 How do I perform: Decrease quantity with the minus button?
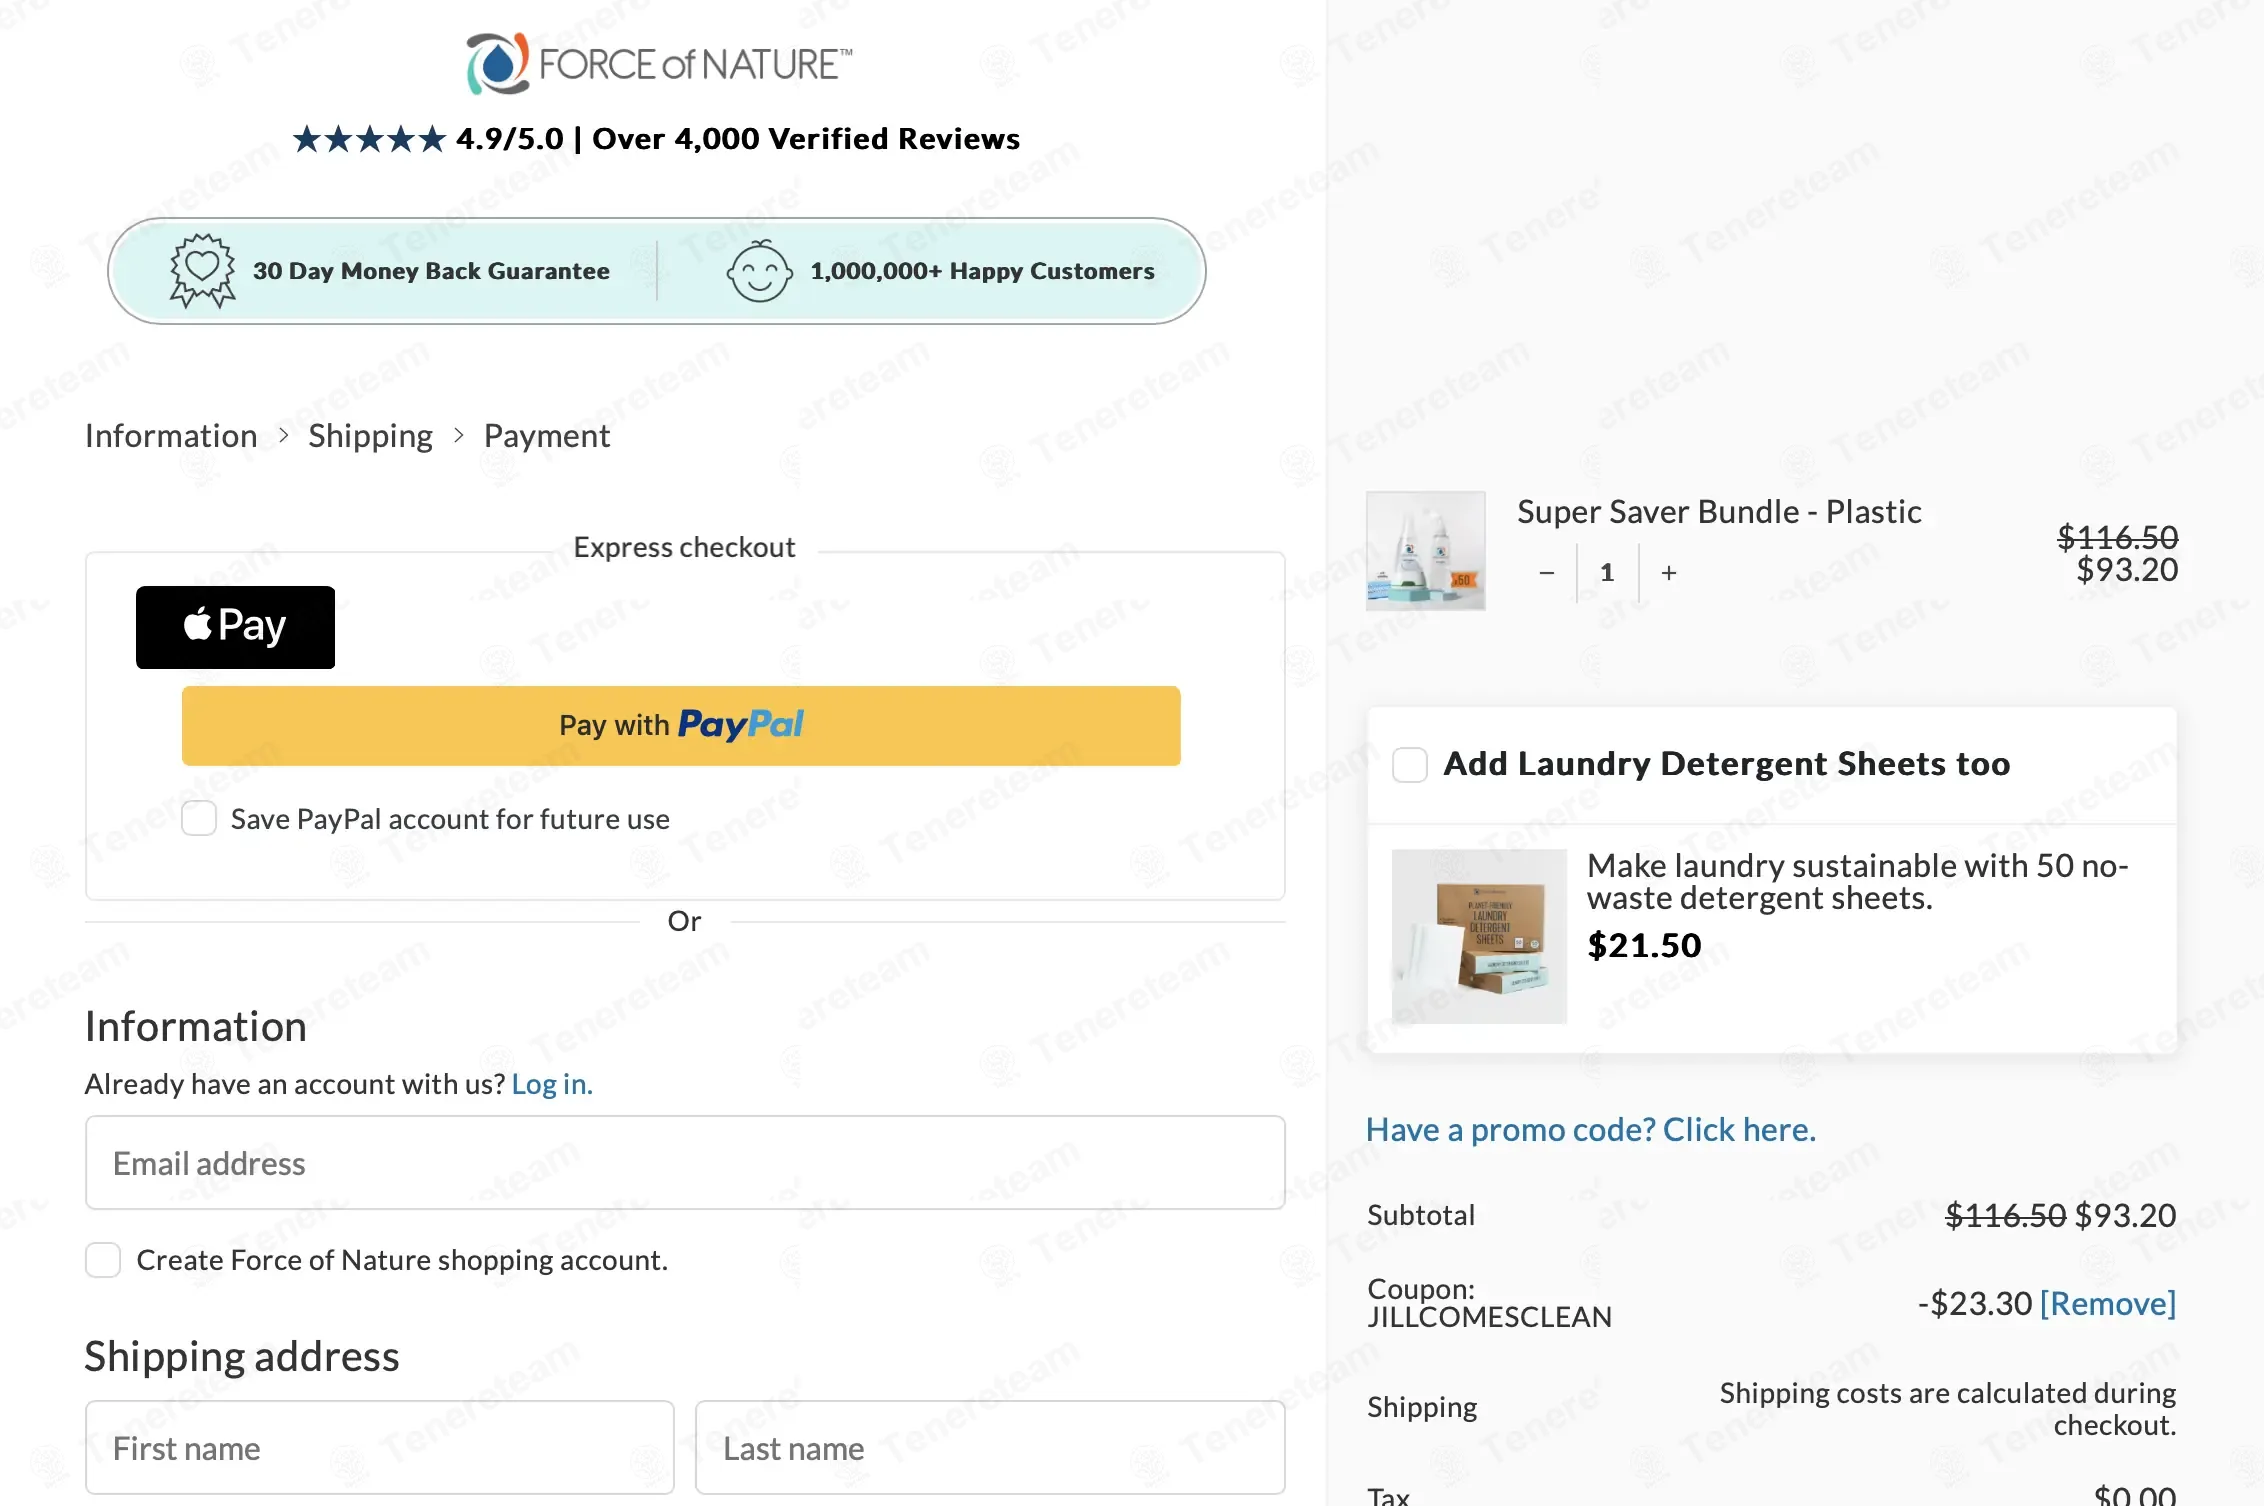coord(1546,573)
